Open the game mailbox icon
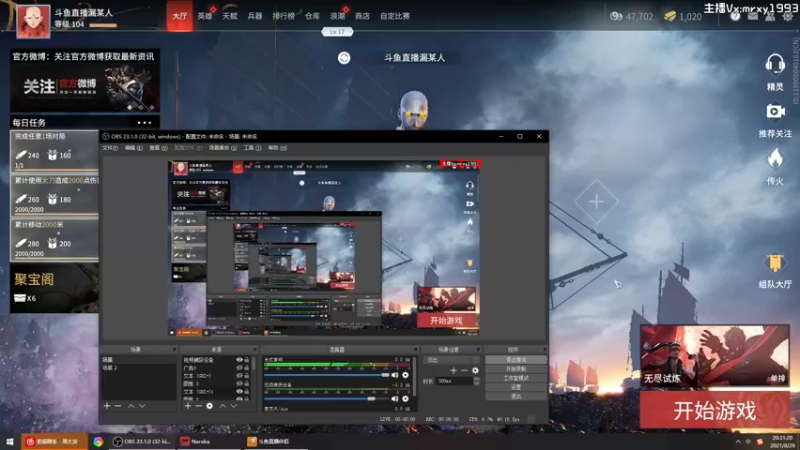The image size is (800, 450). (x=753, y=16)
